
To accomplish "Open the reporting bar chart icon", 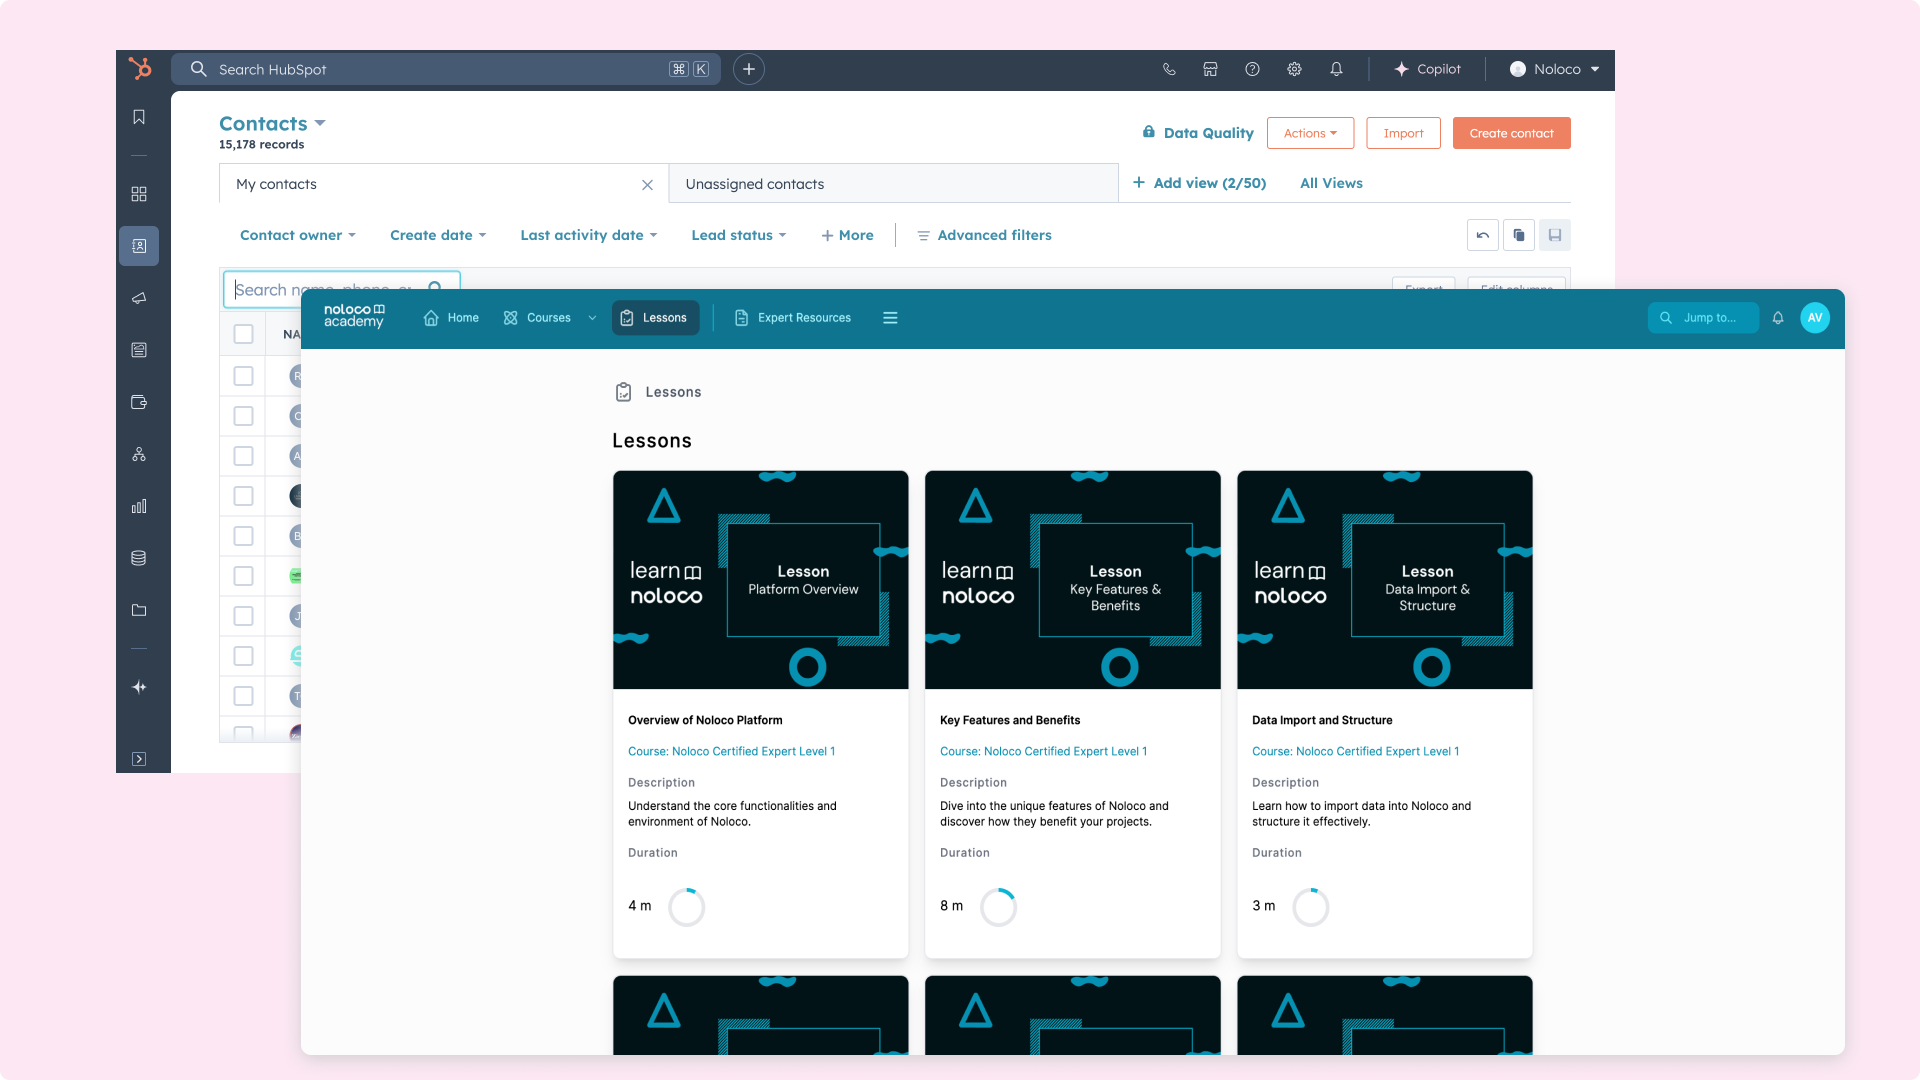I will click(139, 506).
